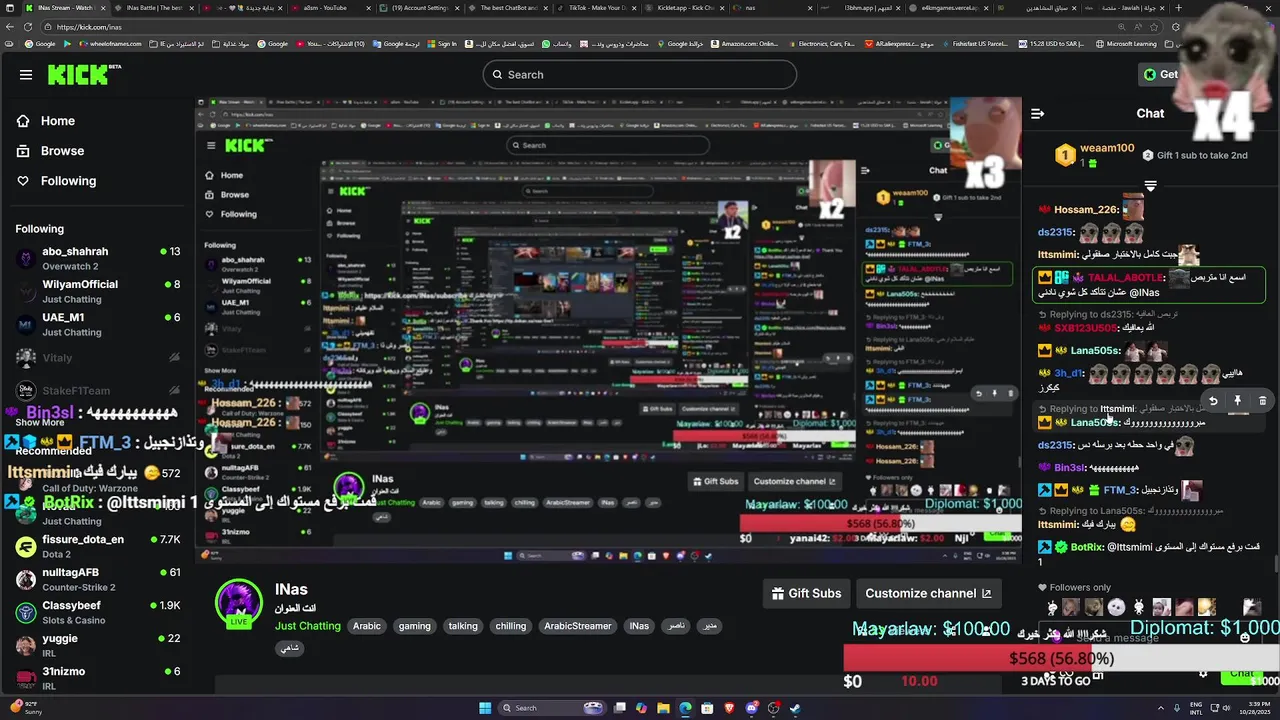
Task: Select the gaming tag
Action: (x=414, y=626)
